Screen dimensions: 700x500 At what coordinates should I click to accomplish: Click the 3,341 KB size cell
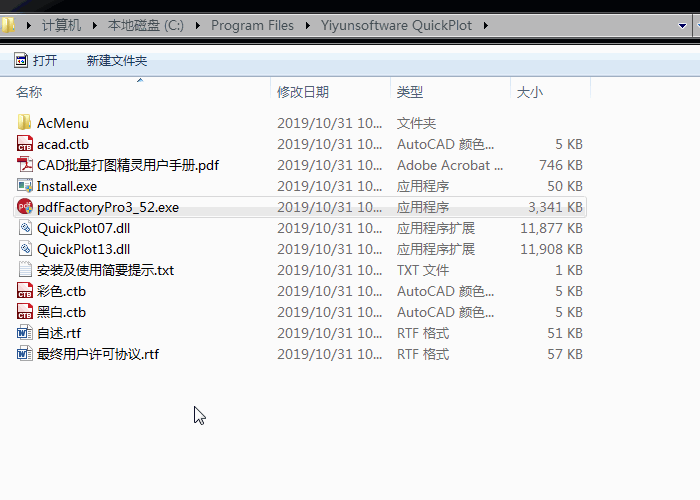[x=555, y=207]
